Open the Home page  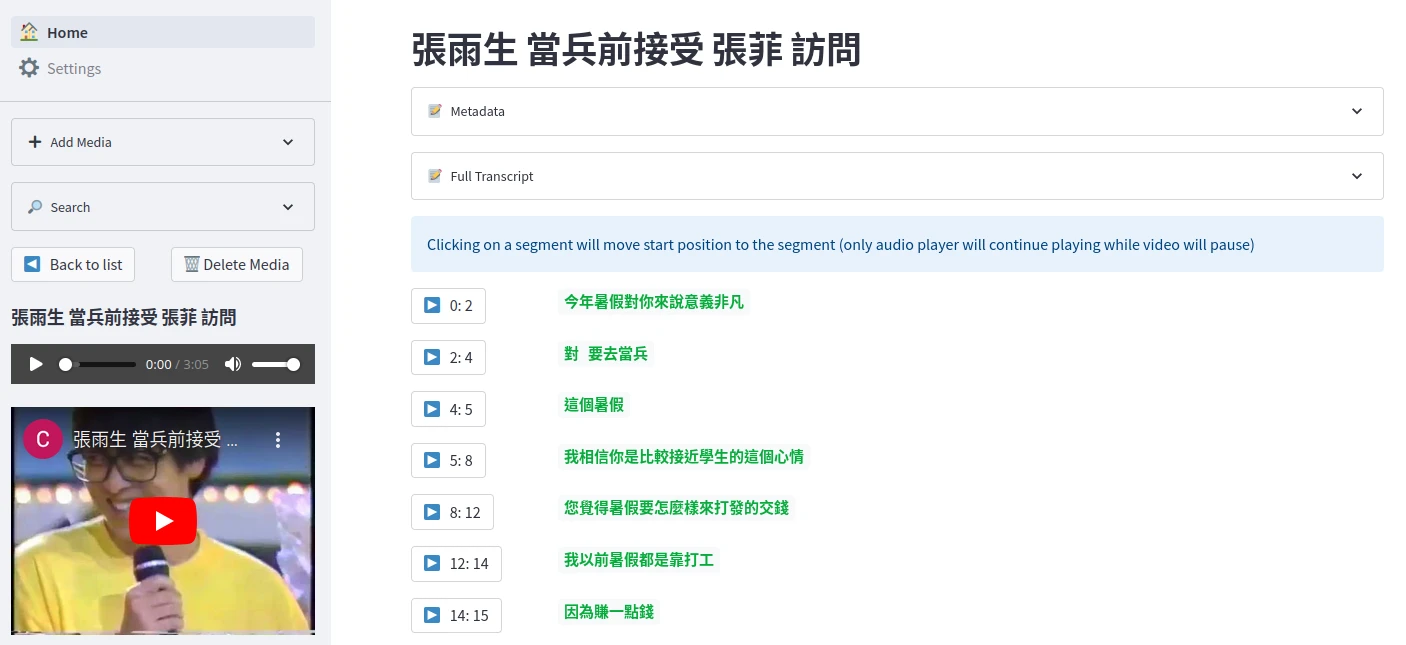pyautogui.click(x=67, y=33)
